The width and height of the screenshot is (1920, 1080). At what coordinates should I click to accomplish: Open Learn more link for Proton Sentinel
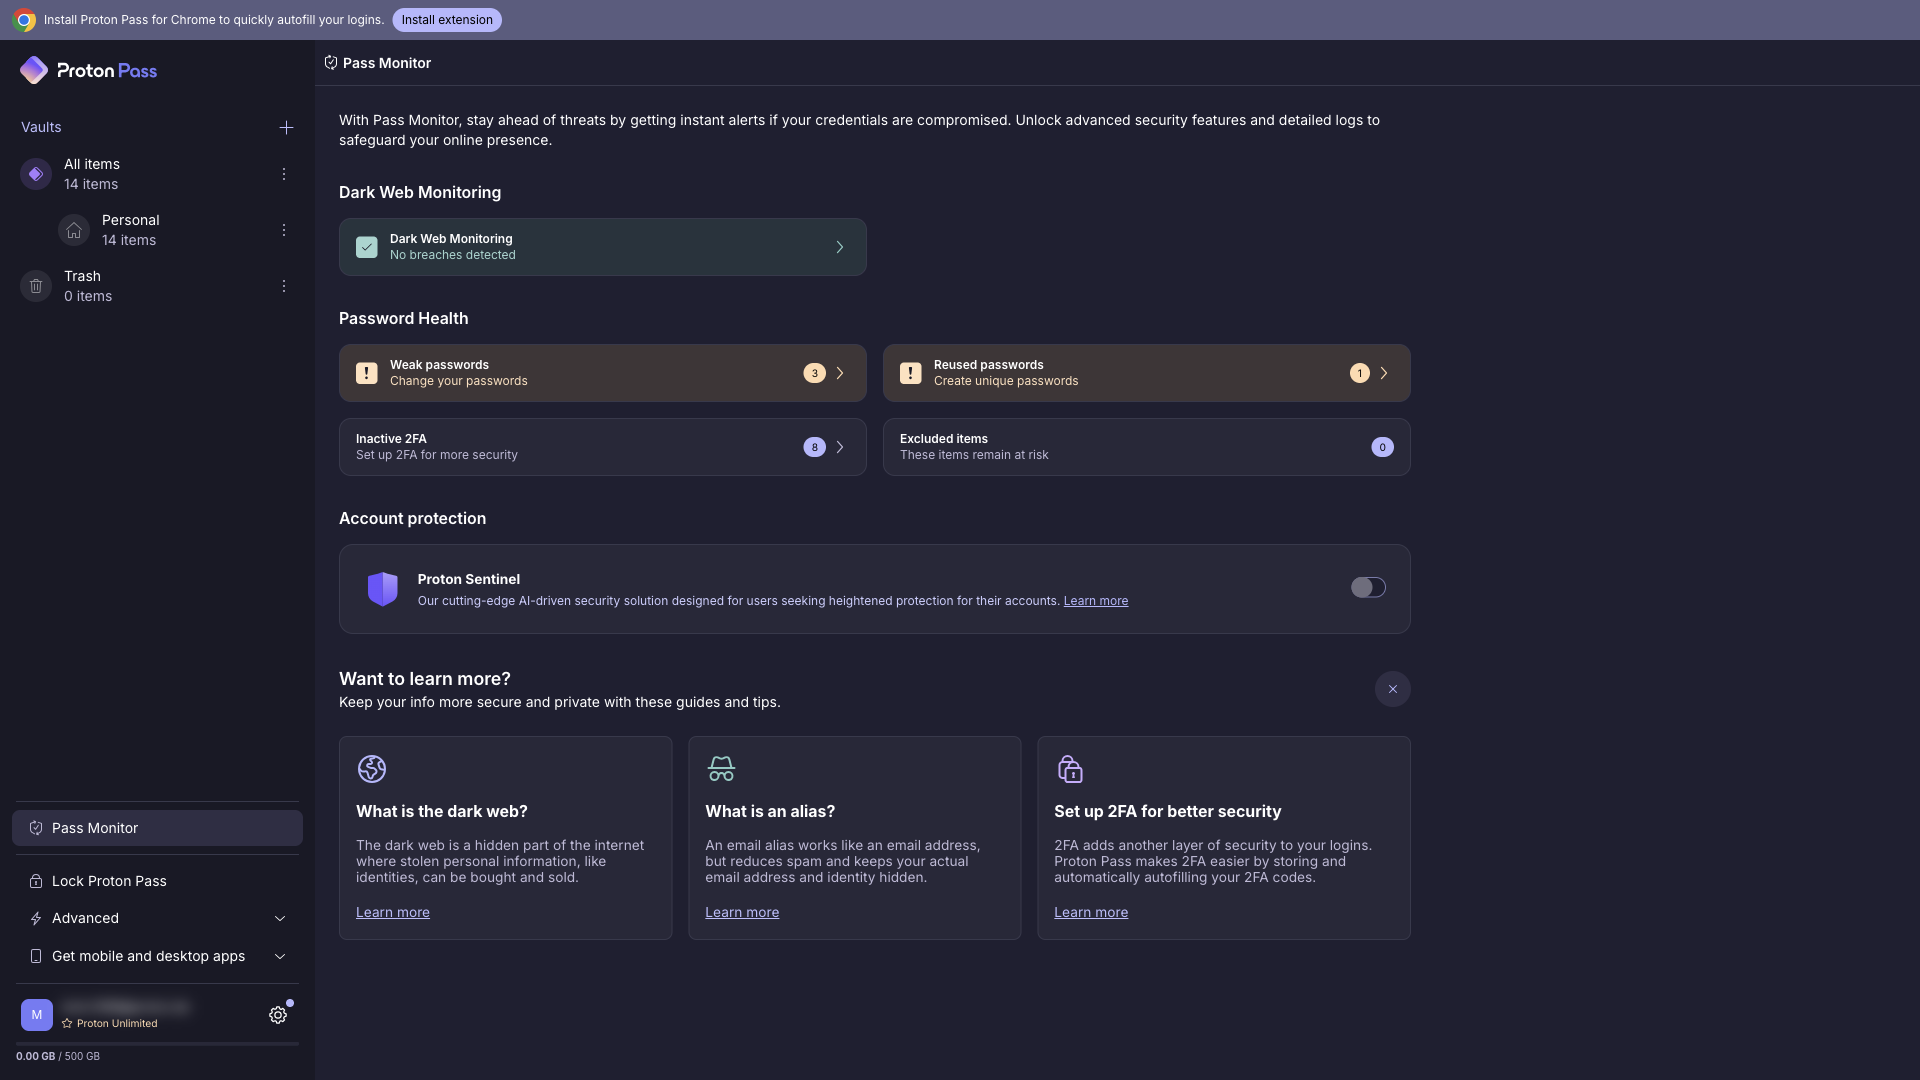point(1096,601)
